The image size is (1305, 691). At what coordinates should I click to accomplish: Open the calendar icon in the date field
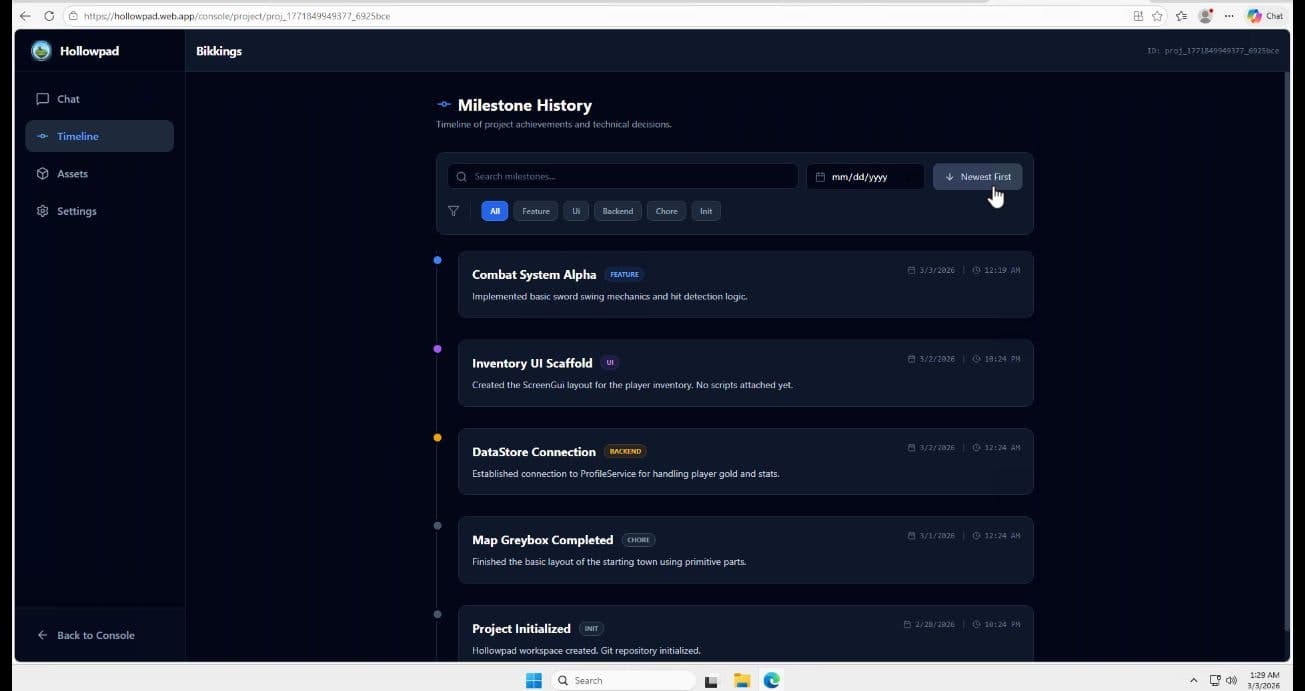pyautogui.click(x=822, y=176)
